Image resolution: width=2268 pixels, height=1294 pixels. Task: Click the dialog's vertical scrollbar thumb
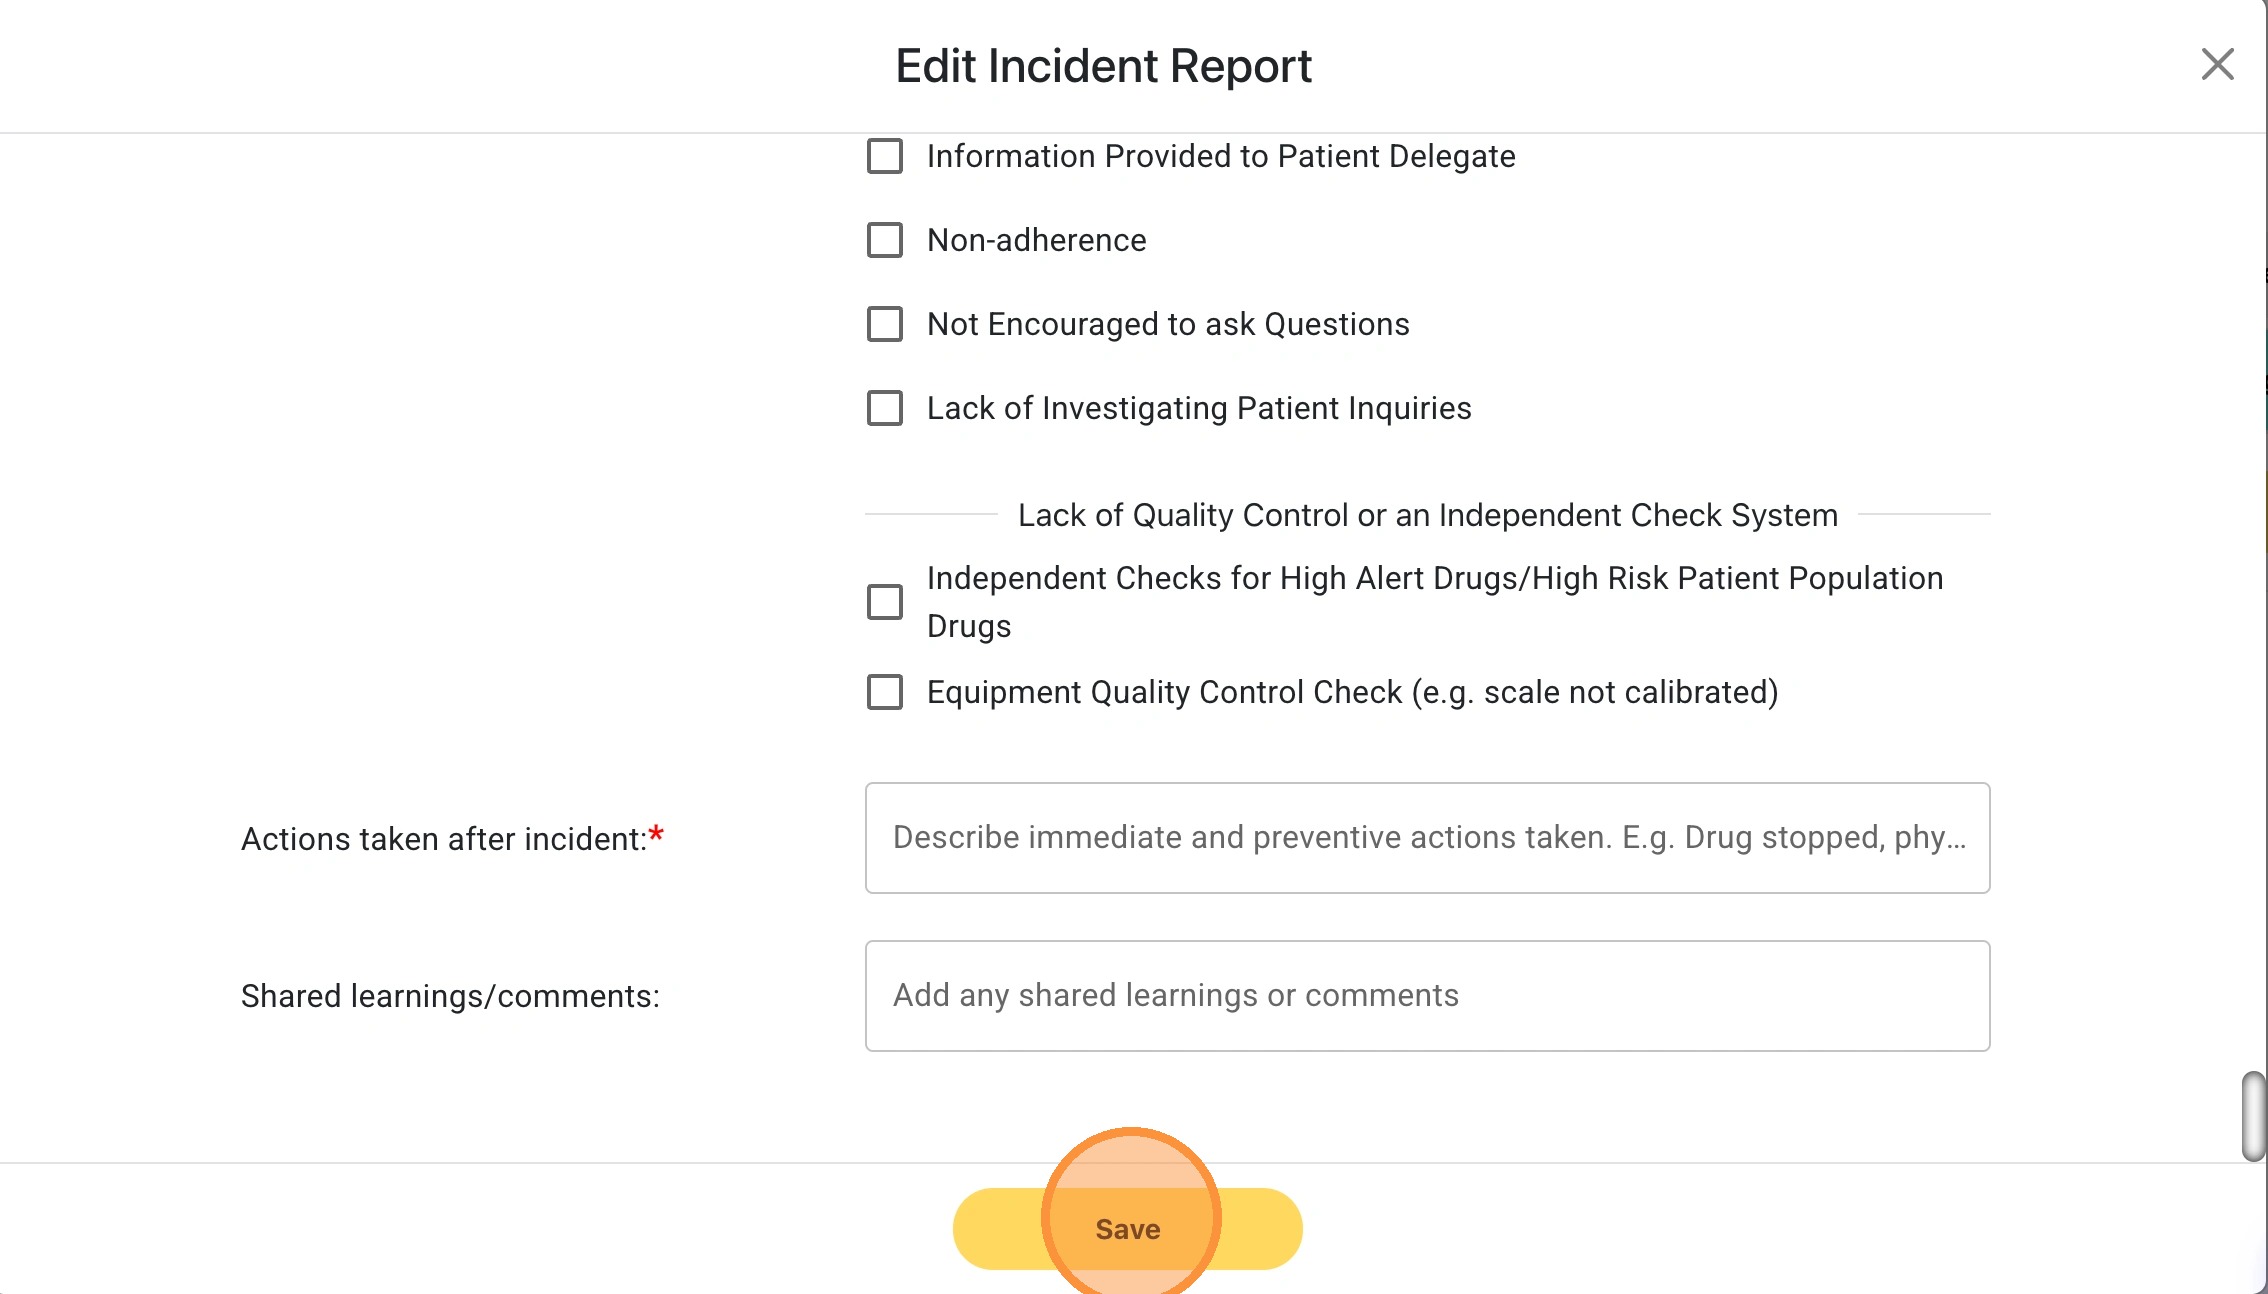2253,1116
